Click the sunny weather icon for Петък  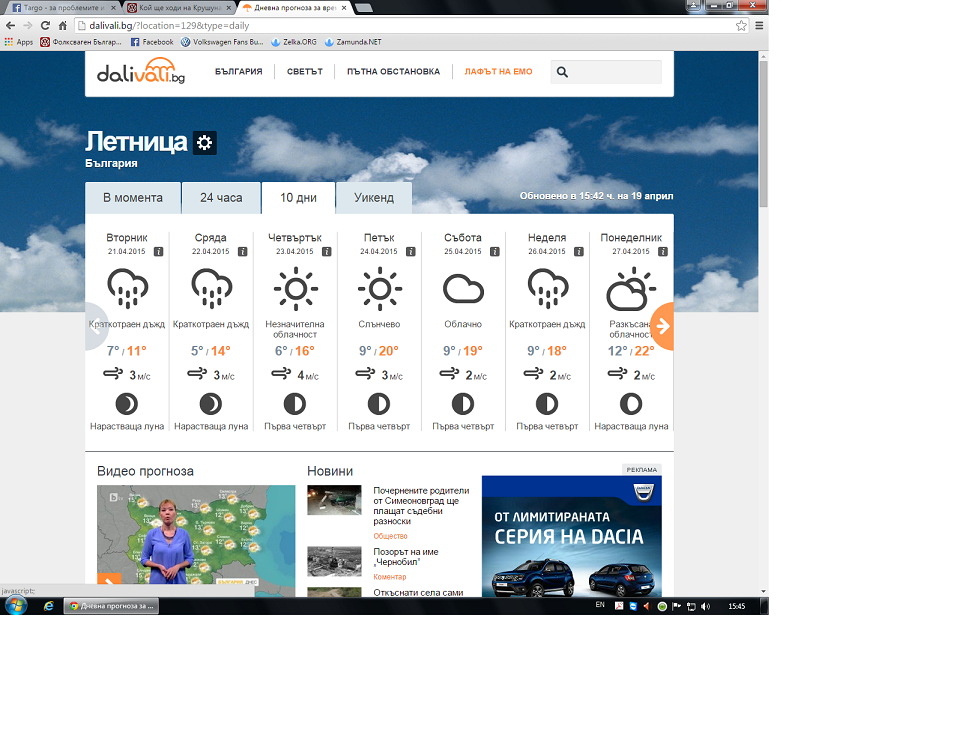coord(379,291)
